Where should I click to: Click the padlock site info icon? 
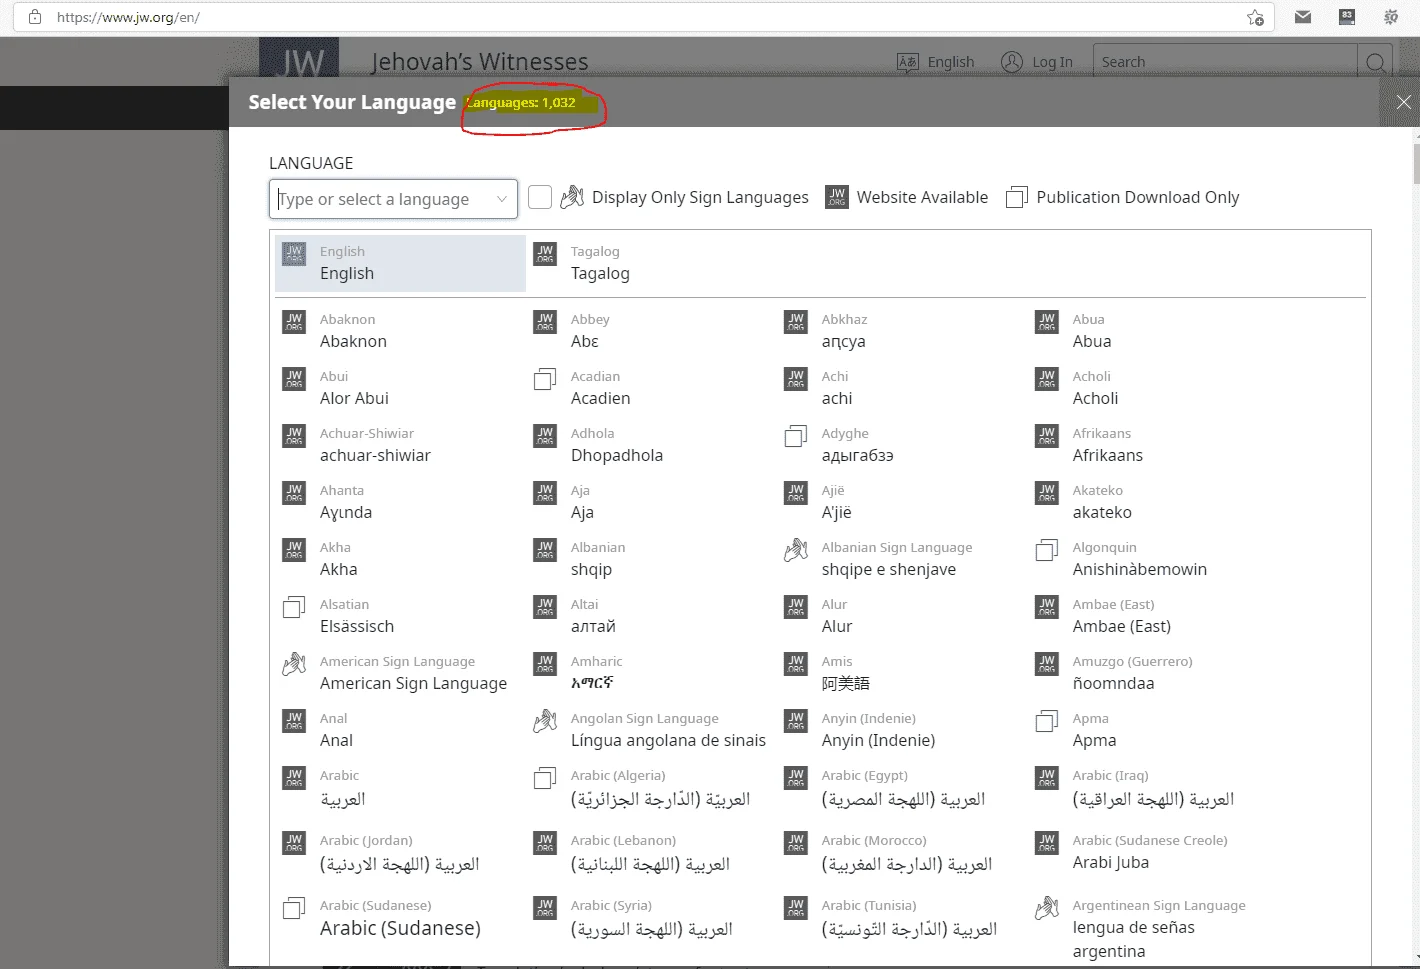[x=35, y=17]
